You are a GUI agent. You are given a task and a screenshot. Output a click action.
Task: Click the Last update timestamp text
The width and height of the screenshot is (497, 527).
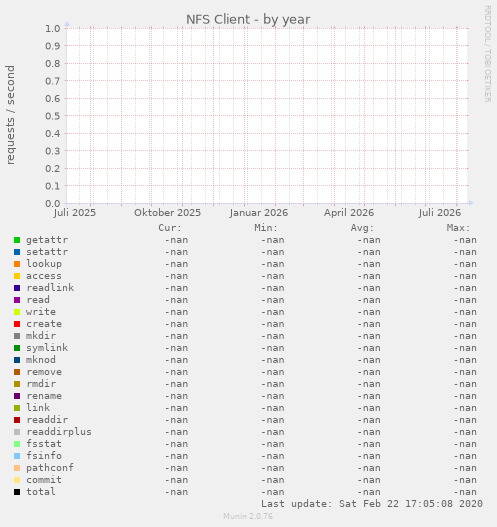[x=372, y=504]
